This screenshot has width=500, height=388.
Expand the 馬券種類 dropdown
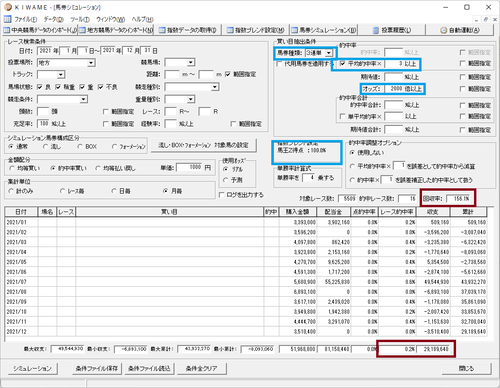click(x=329, y=53)
